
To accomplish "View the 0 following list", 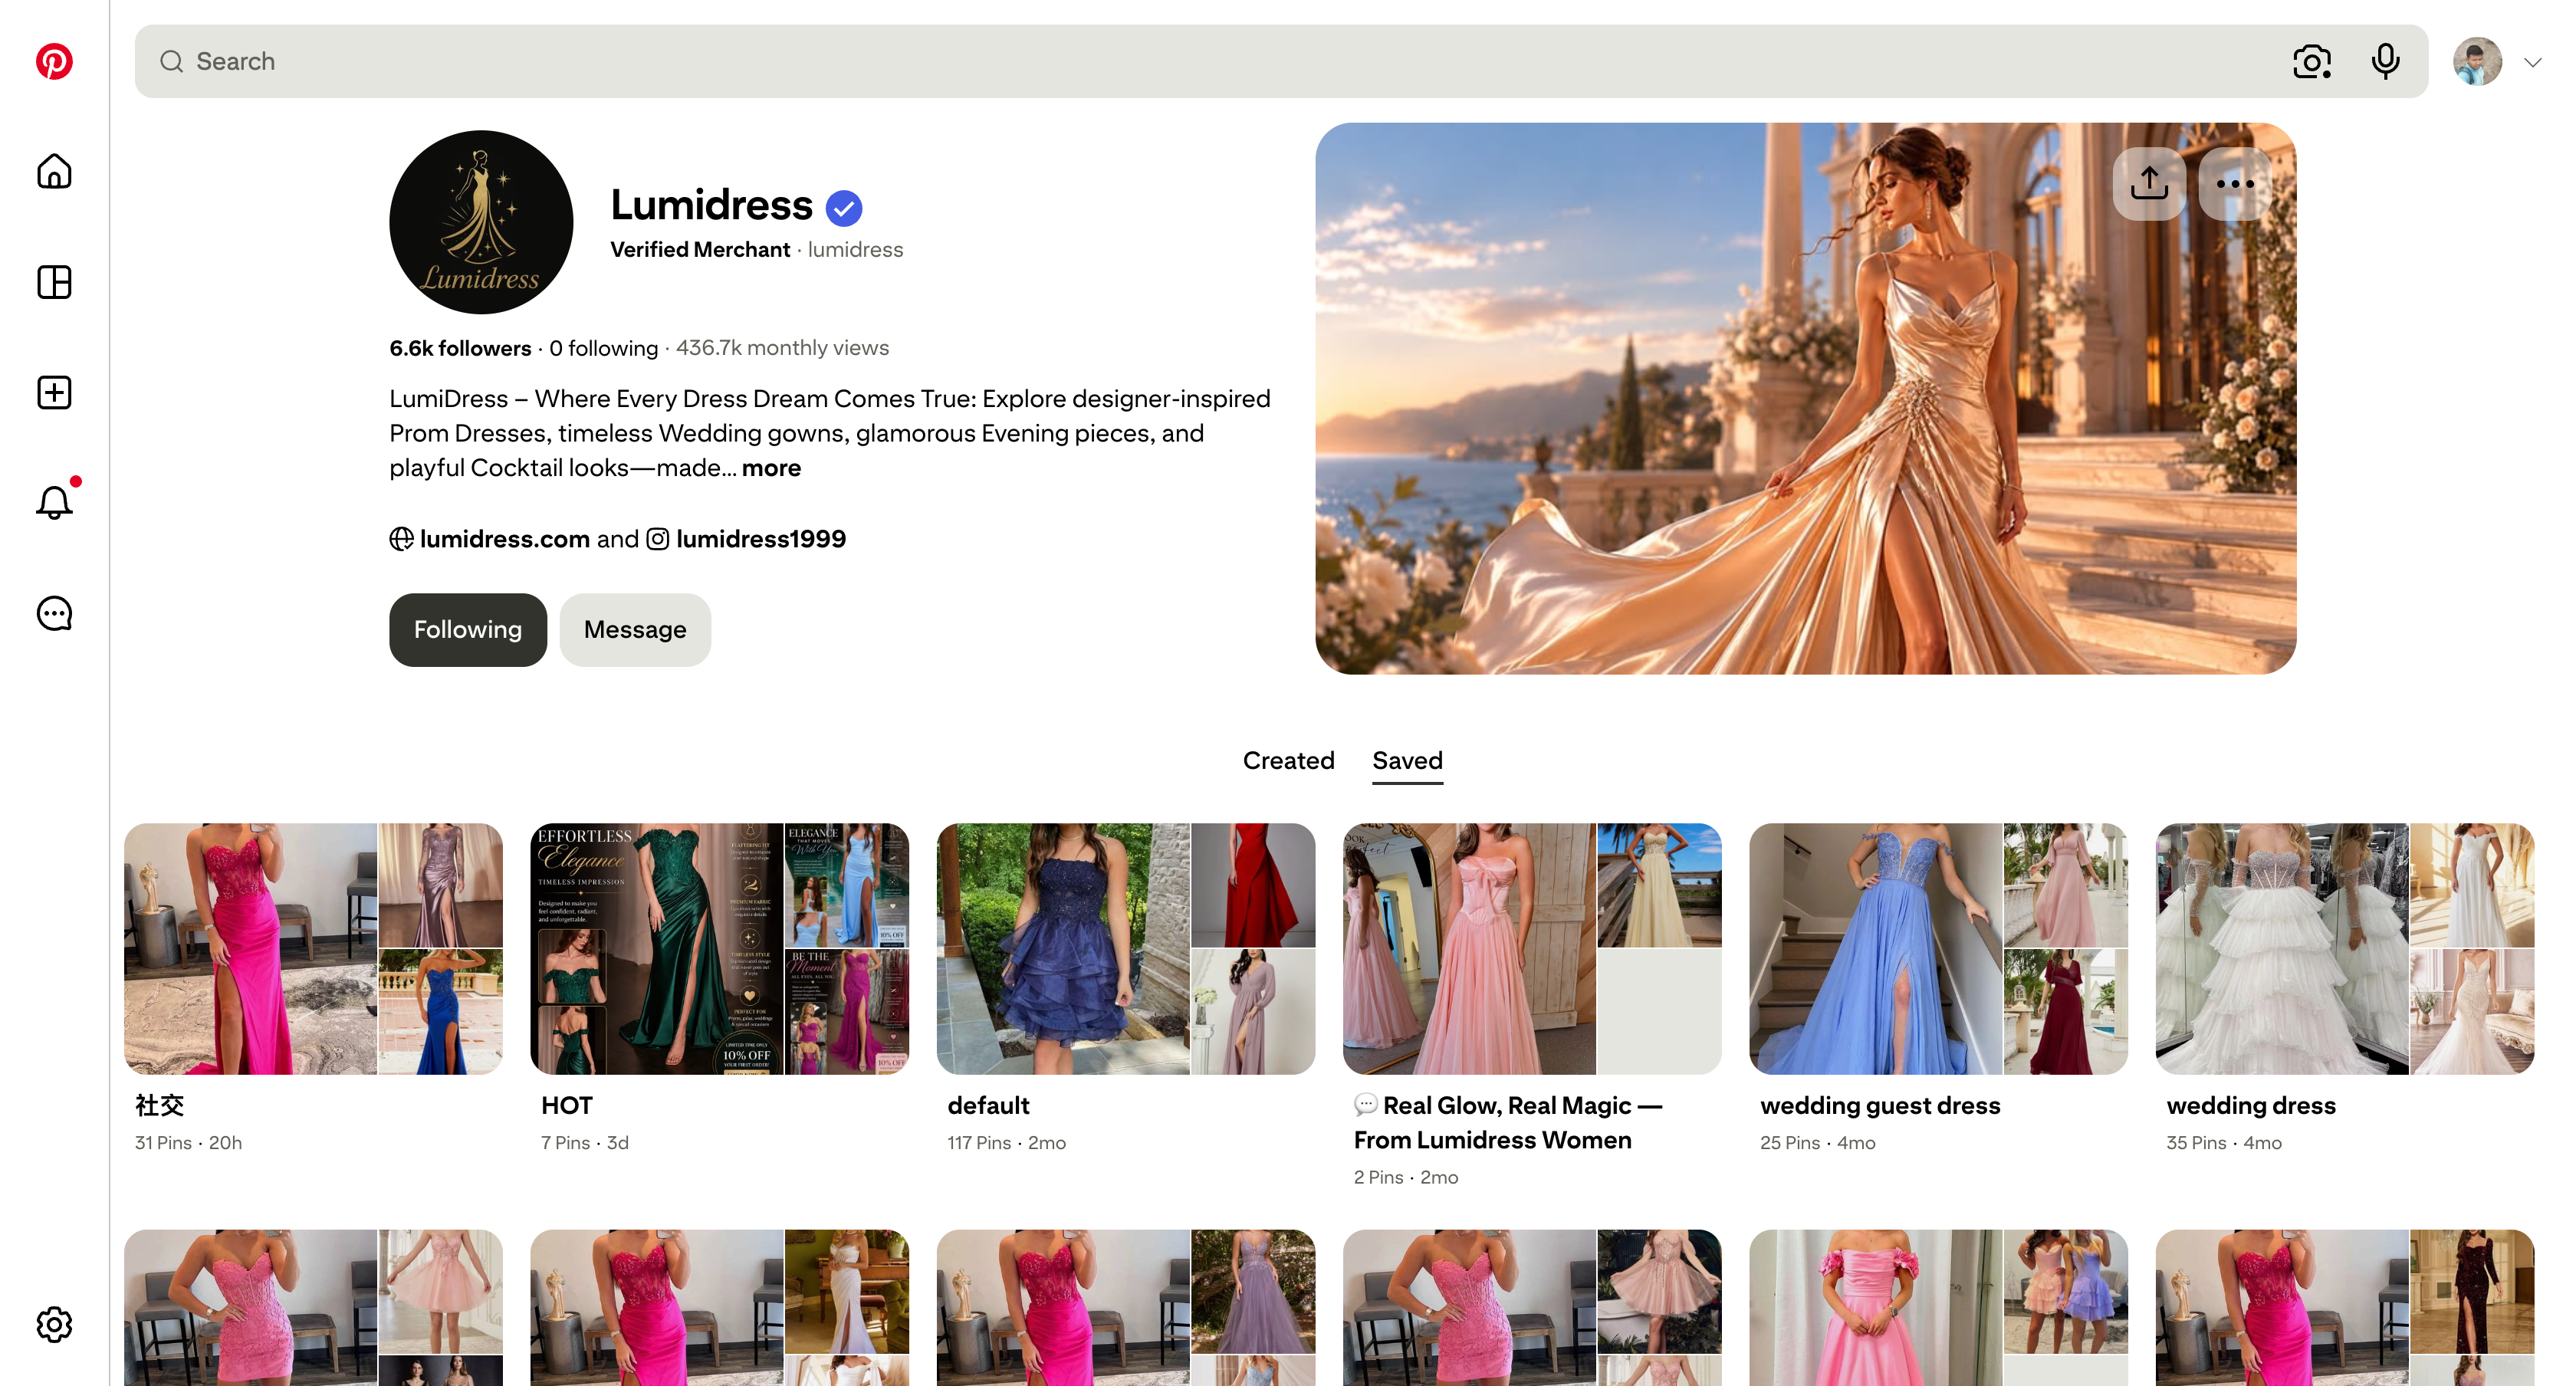I will pyautogui.click(x=604, y=348).
